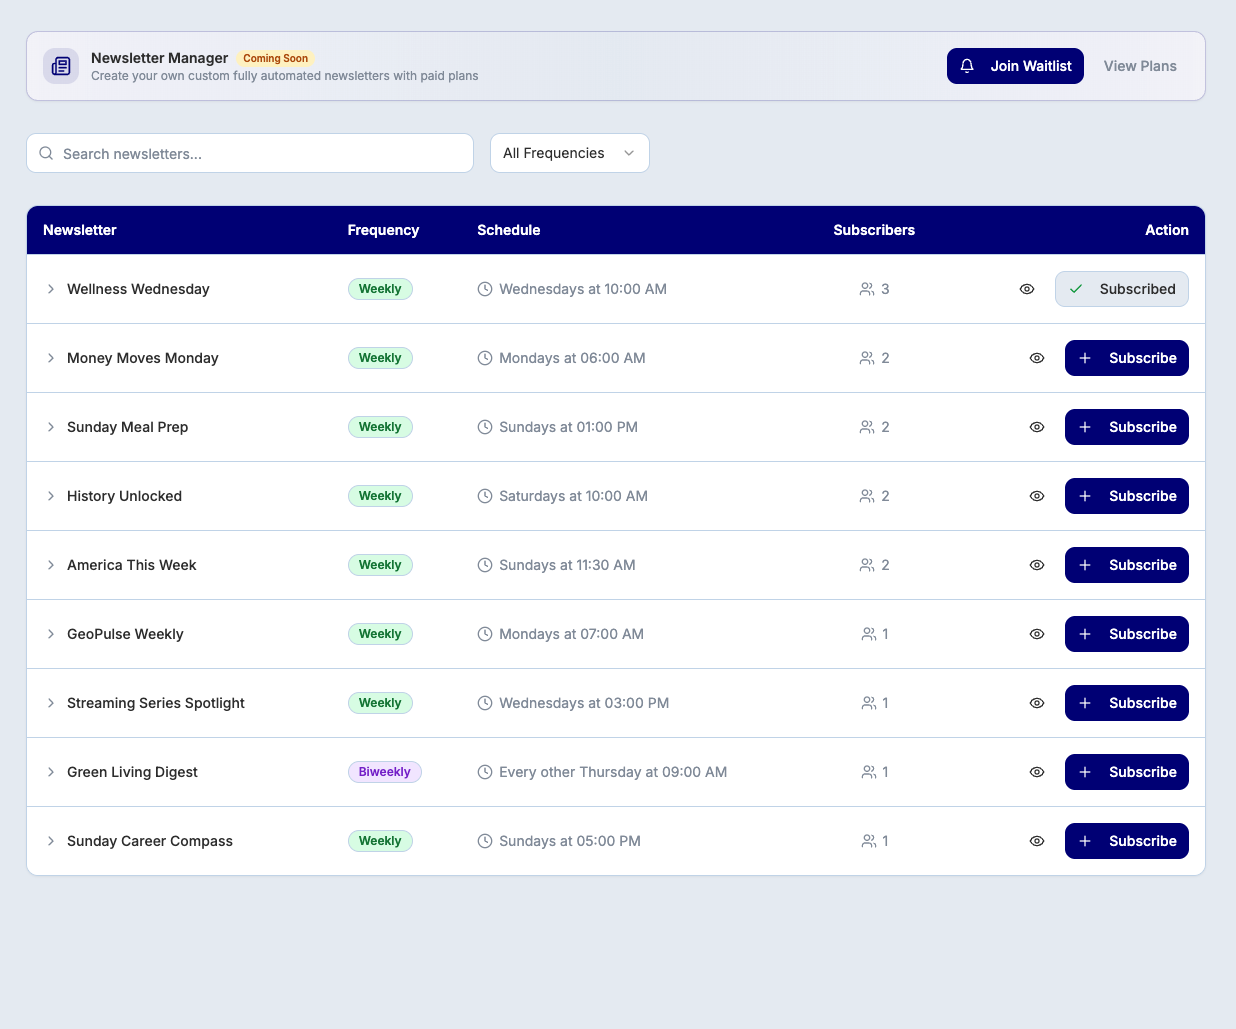Focus the Search newsletters input field

tap(250, 153)
